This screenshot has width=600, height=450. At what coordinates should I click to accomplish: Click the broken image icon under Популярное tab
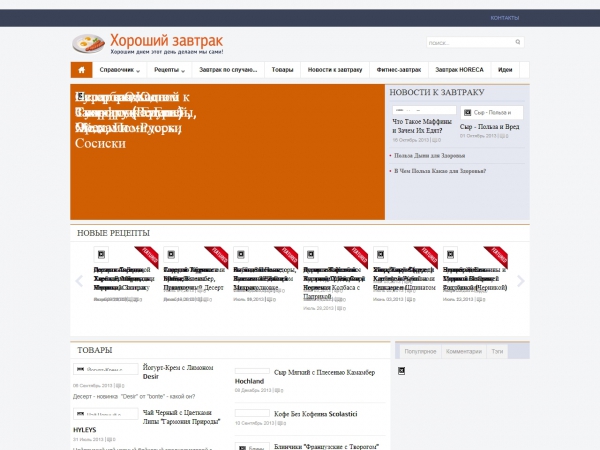coord(401,371)
